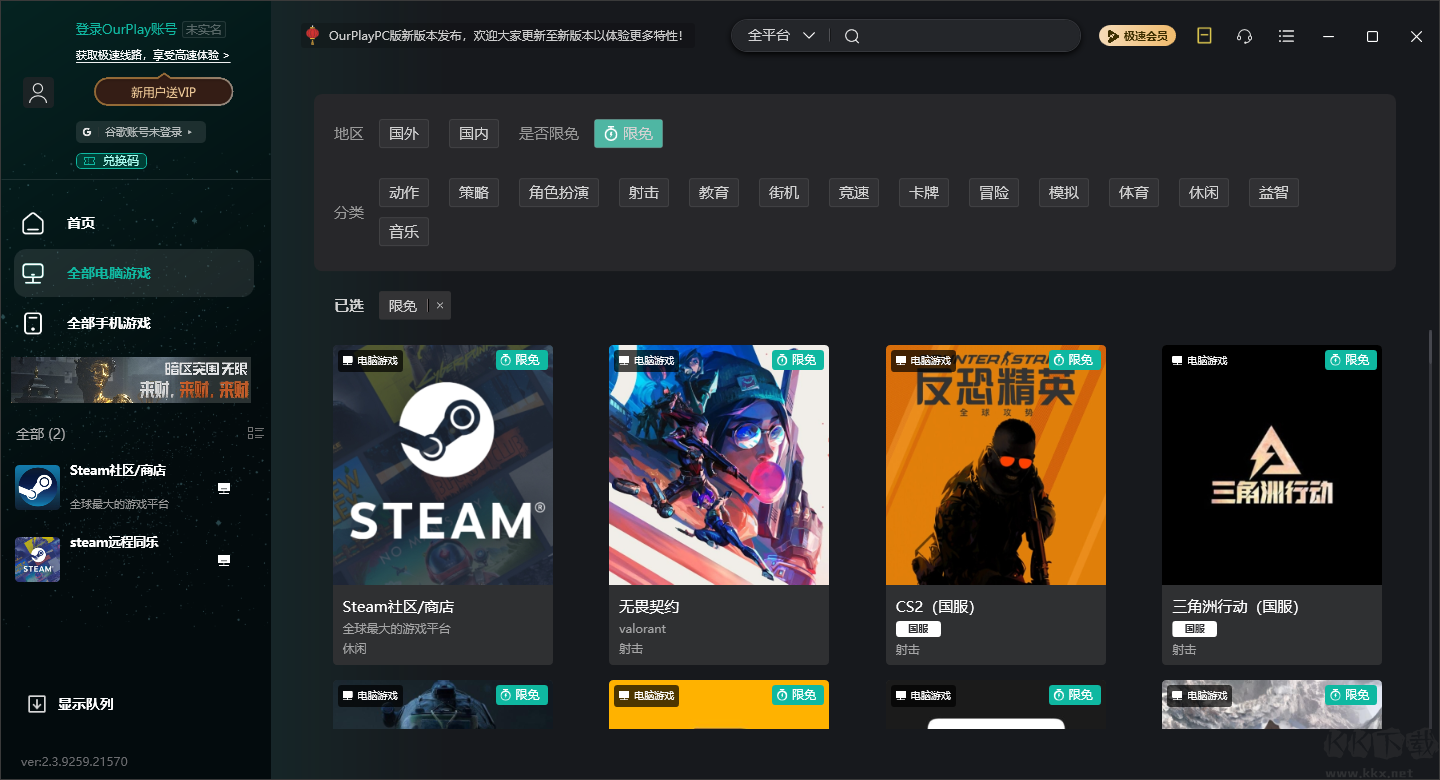Screen dimensions: 1440x780
Task: Click the announcement lantern icon
Action: pyautogui.click(x=313, y=36)
